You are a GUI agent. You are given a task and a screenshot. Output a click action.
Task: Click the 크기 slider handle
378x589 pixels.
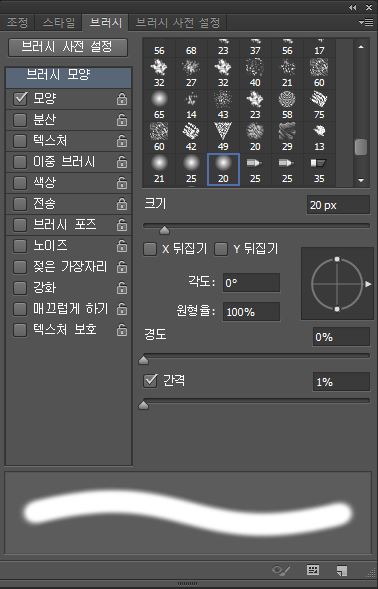pos(164,230)
